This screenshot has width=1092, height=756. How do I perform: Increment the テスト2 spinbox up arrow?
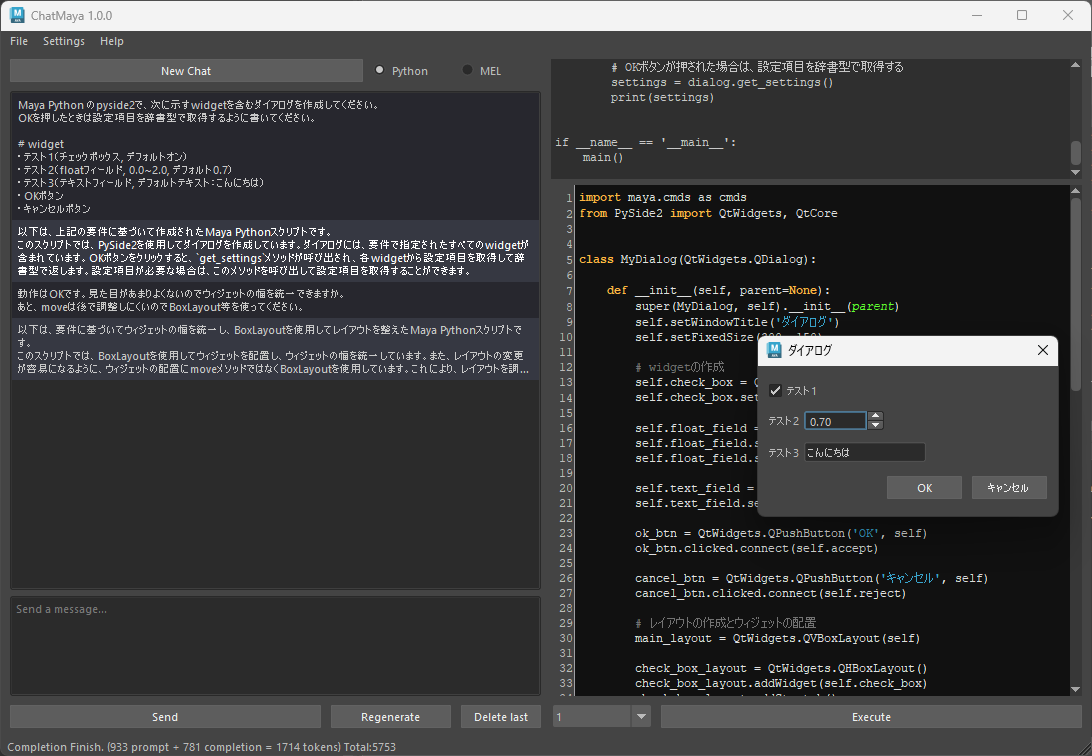(875, 416)
